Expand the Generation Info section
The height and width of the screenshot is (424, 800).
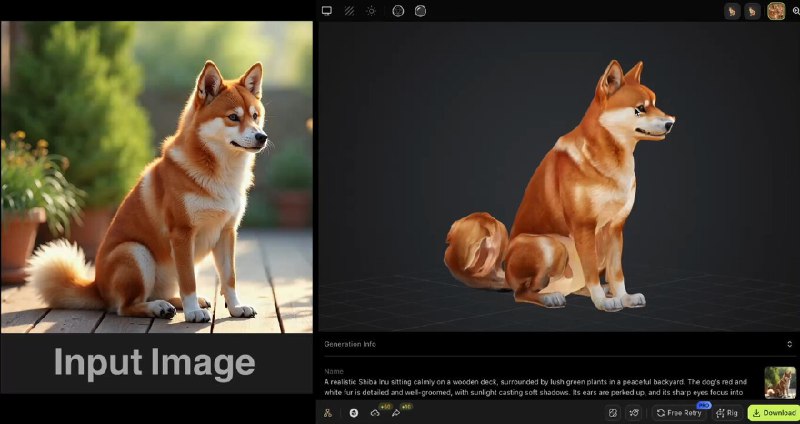(x=350, y=344)
